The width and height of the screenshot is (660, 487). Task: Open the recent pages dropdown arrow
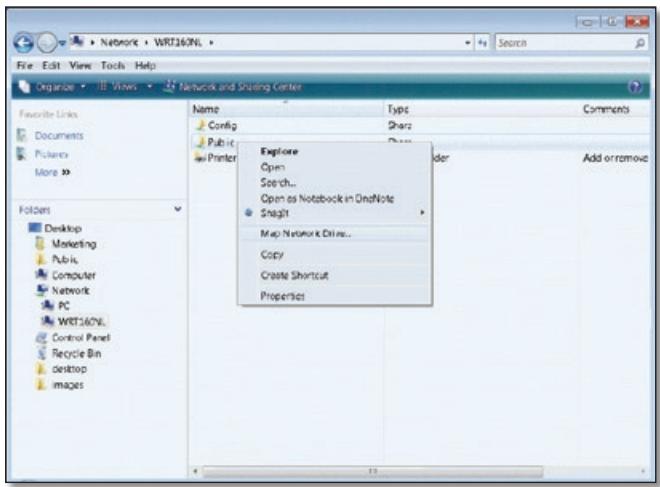(x=62, y=43)
